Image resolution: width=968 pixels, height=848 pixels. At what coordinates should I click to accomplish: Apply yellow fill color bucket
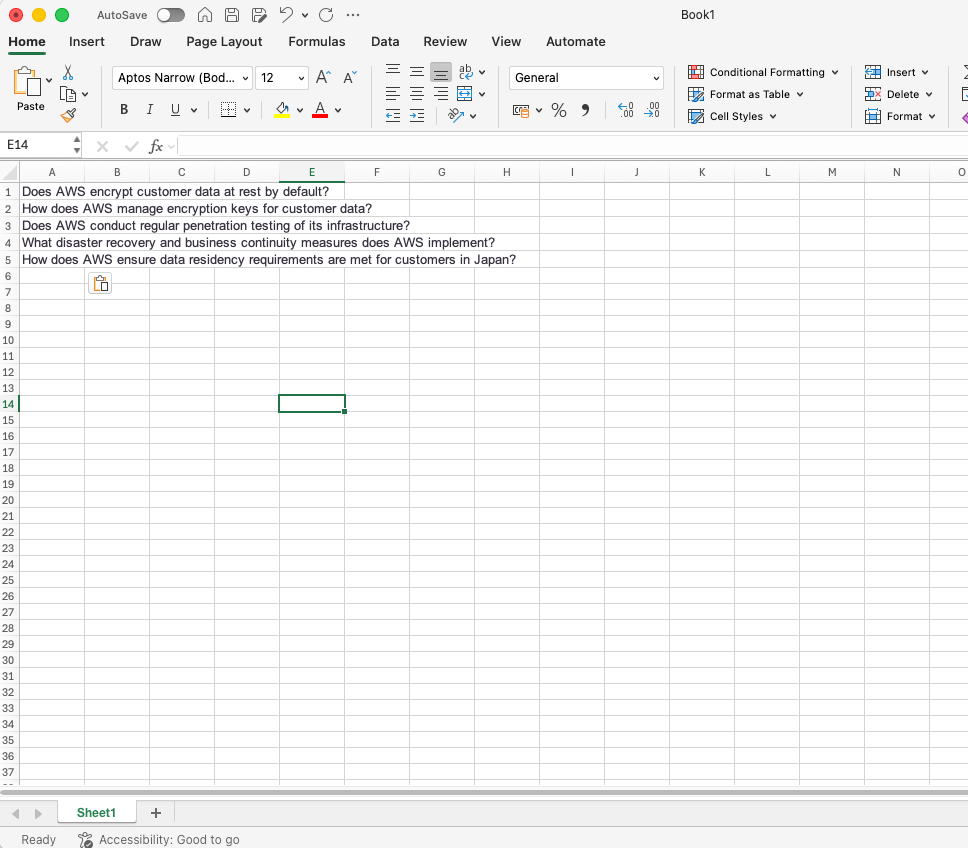click(282, 110)
